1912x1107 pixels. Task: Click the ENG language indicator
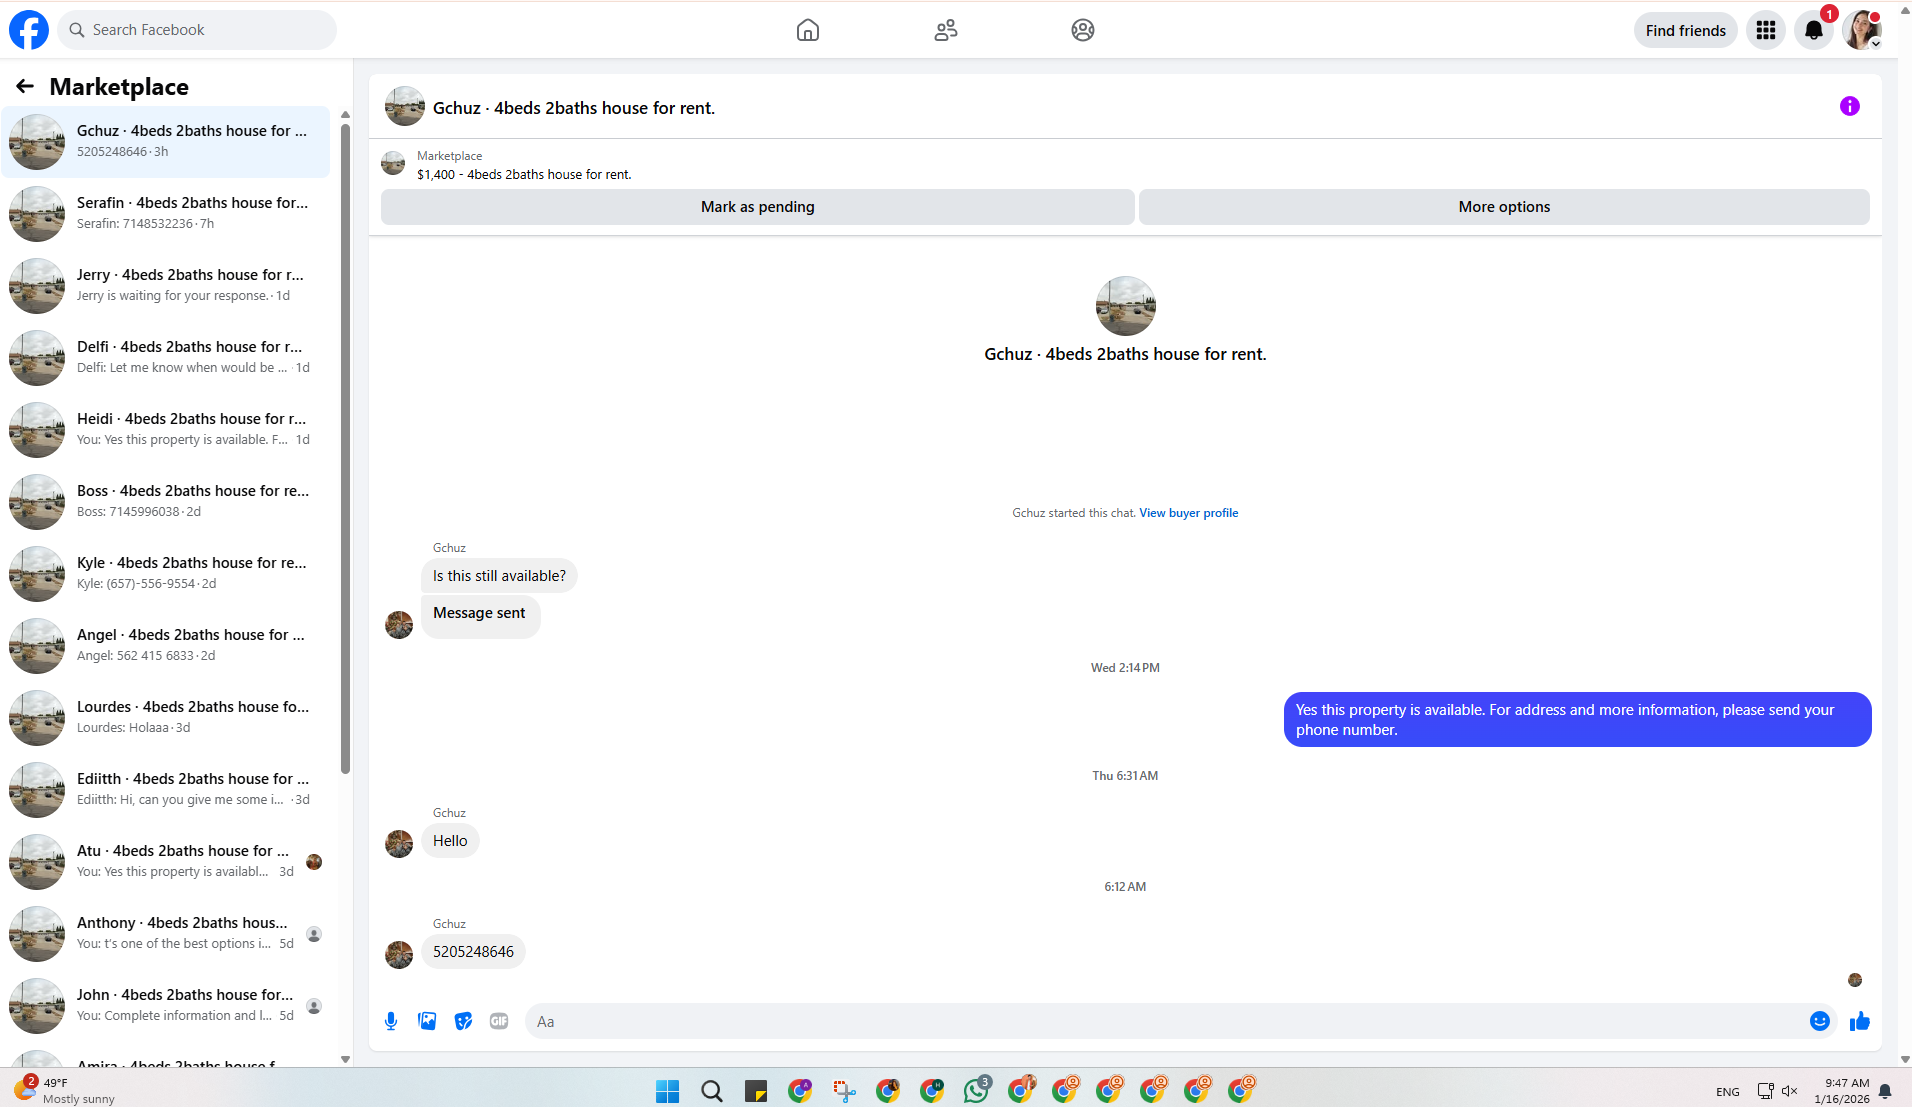pyautogui.click(x=1727, y=1092)
